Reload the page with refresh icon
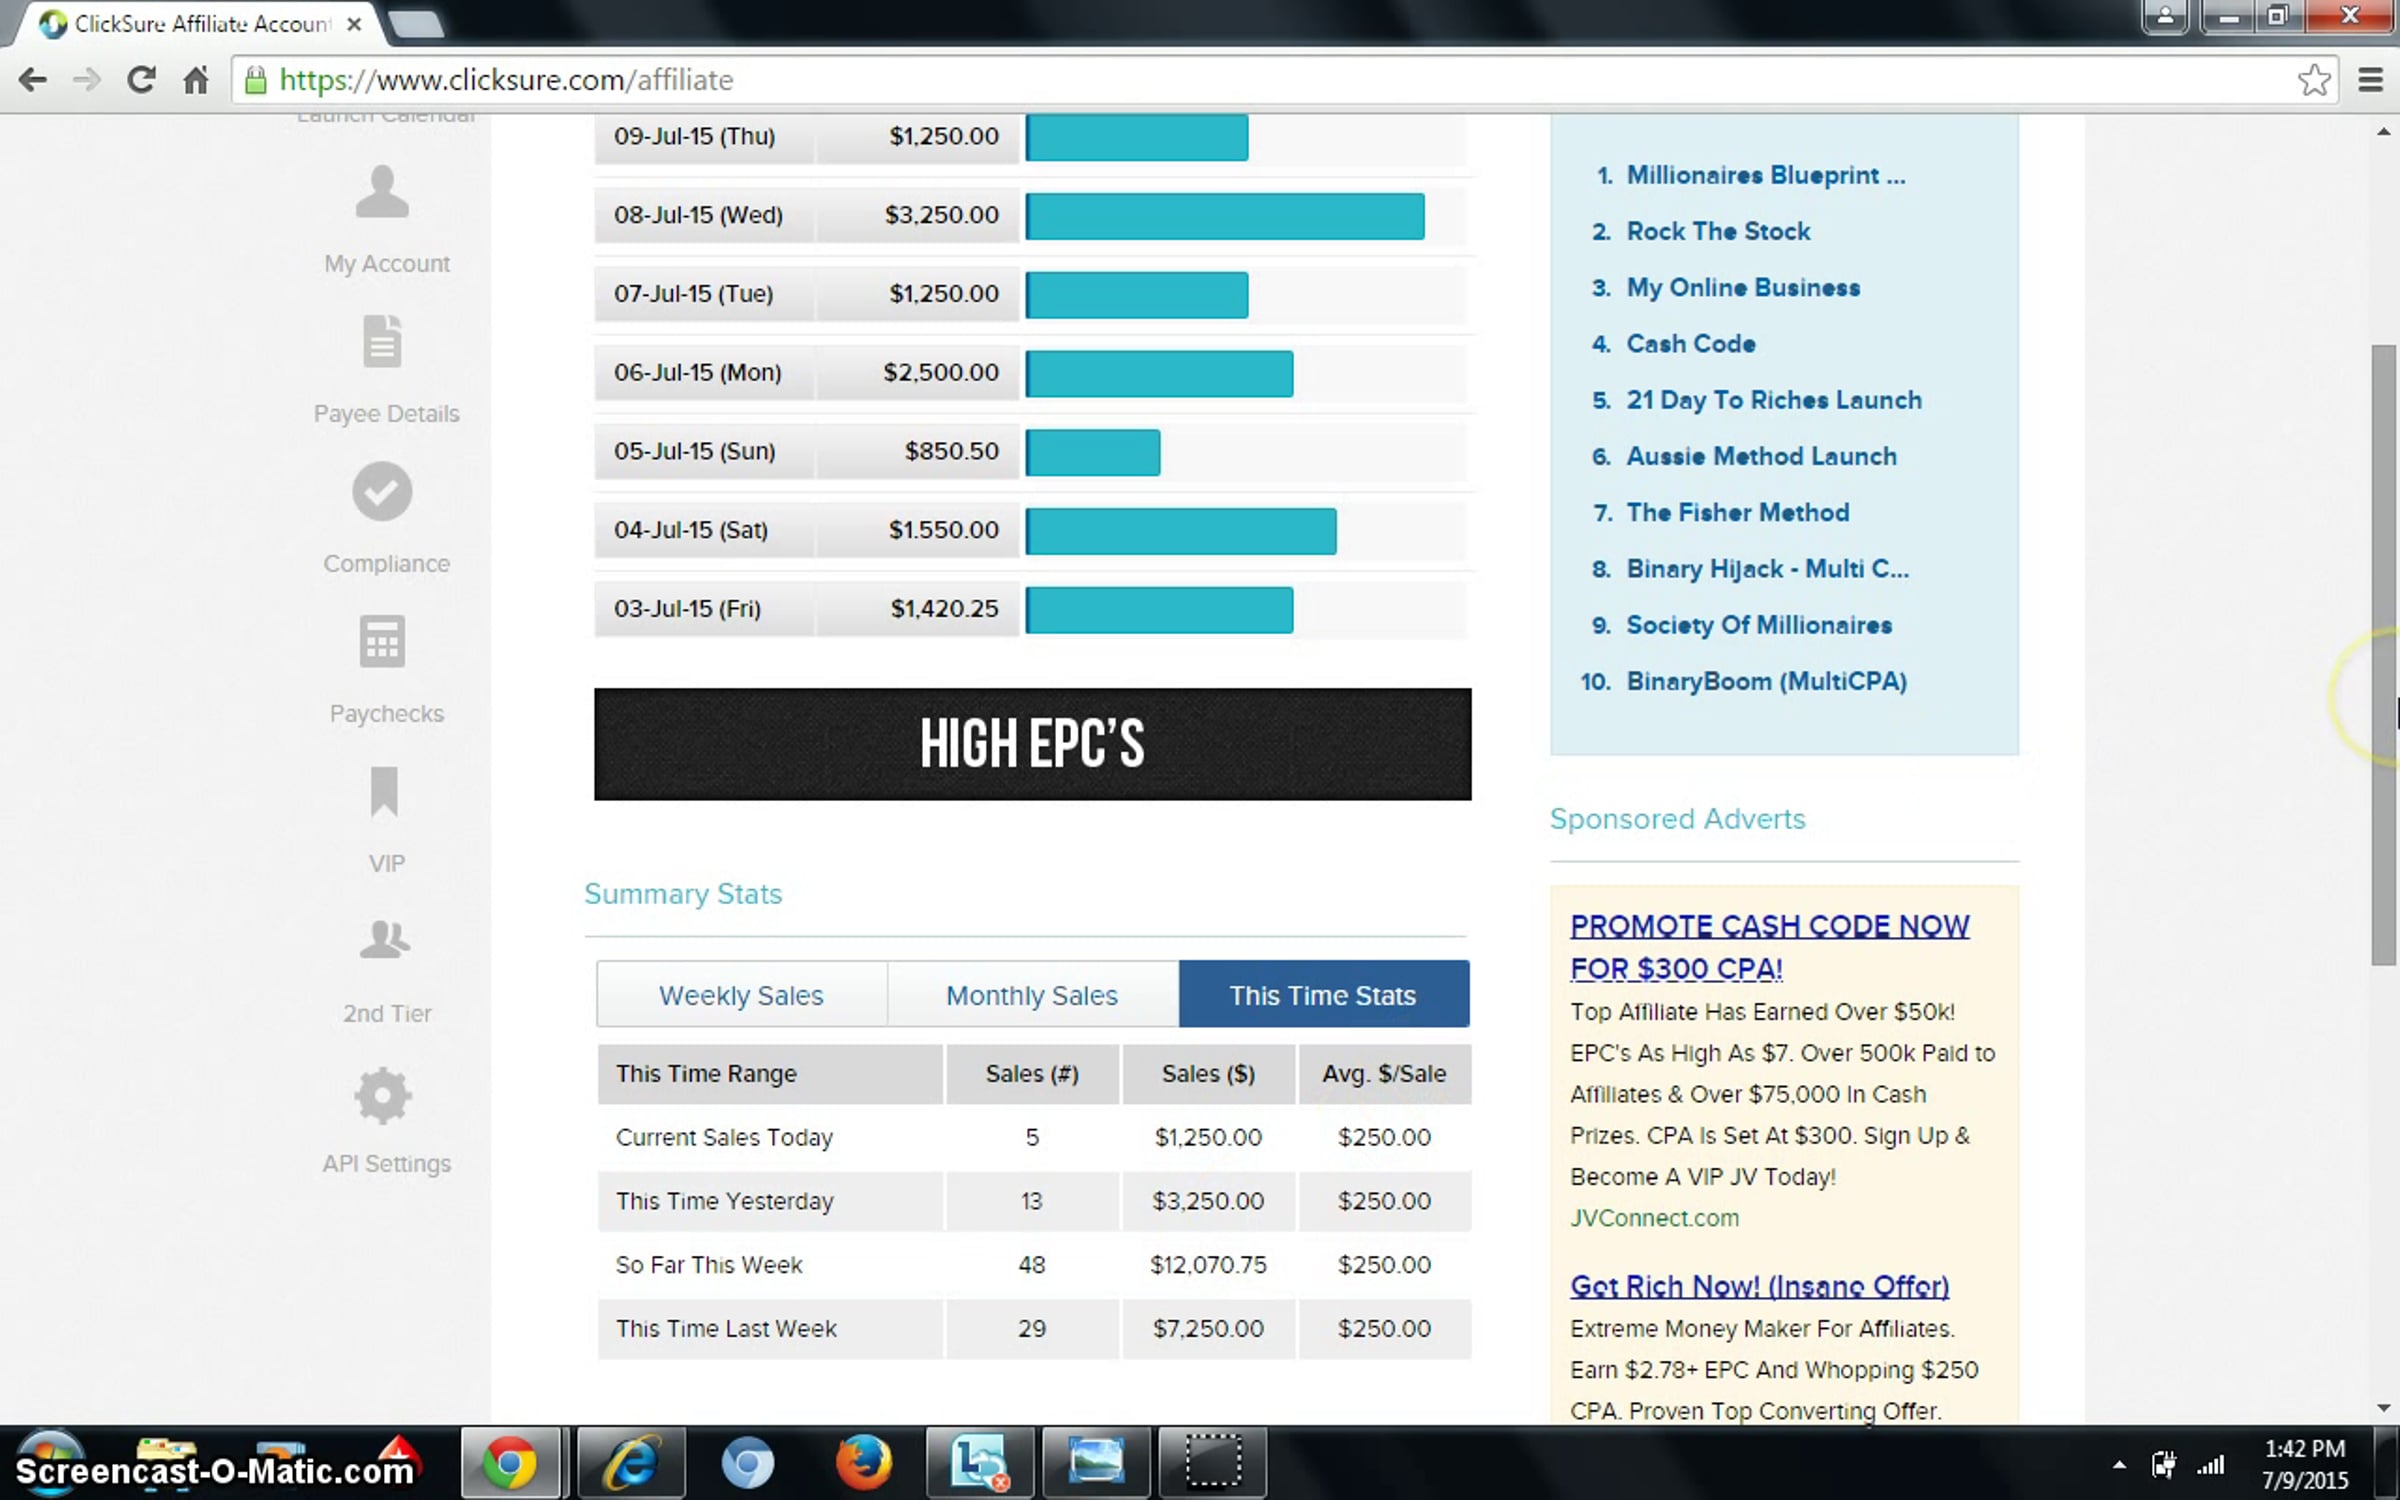This screenshot has width=2400, height=1500. pyautogui.click(x=141, y=80)
